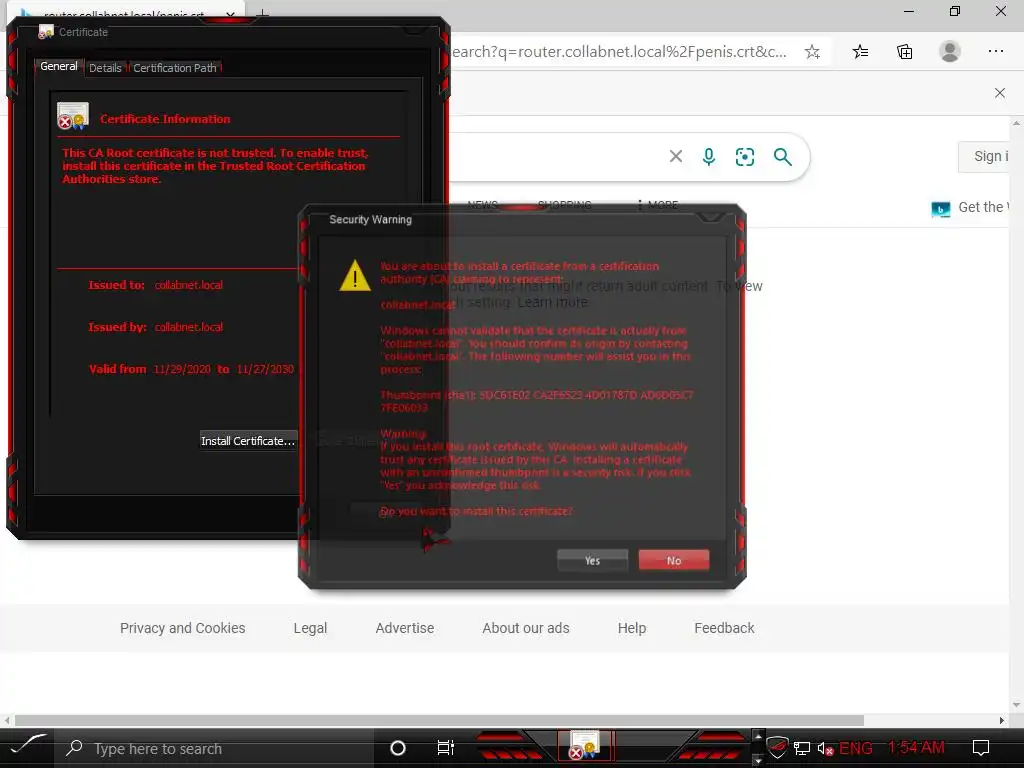The image size is (1024, 768).
Task: Open the Certification Path tab
Action: [175, 68]
